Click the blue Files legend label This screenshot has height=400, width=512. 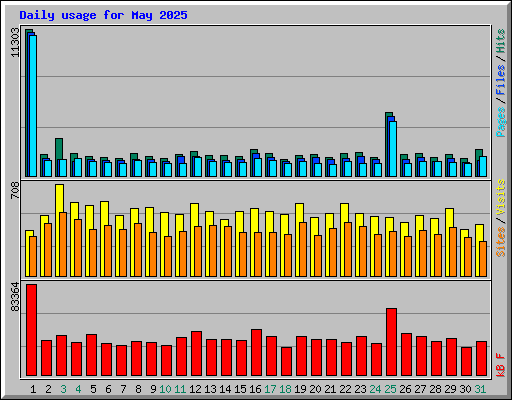coord(500,80)
